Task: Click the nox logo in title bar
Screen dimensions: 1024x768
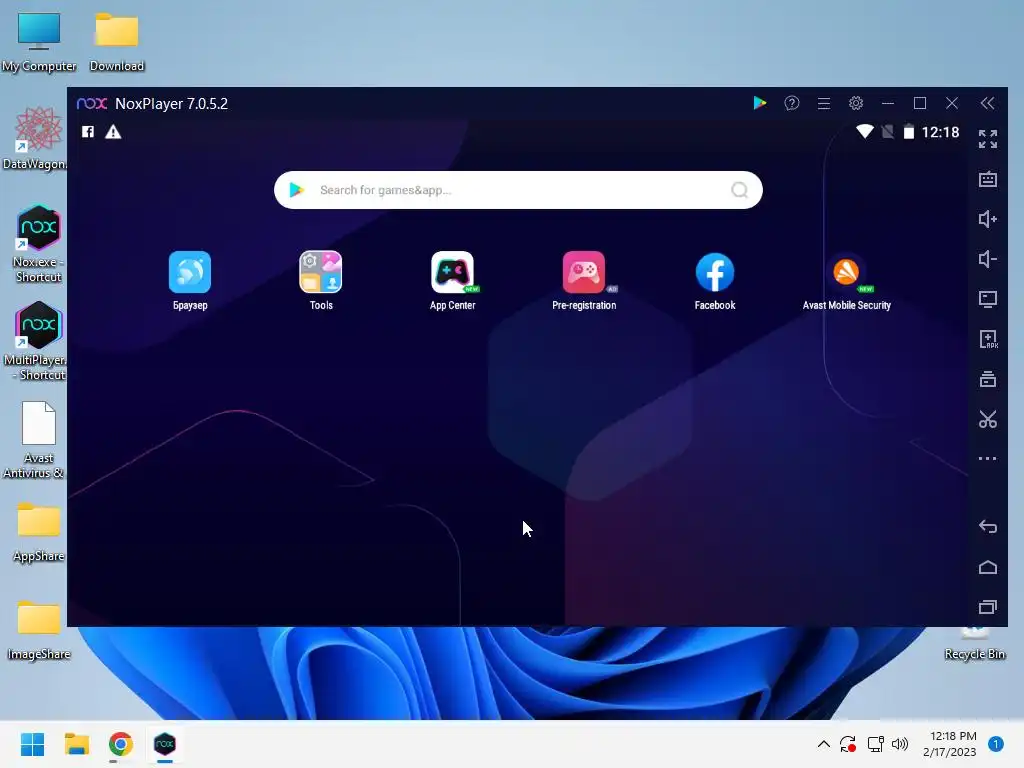Action: click(91, 103)
